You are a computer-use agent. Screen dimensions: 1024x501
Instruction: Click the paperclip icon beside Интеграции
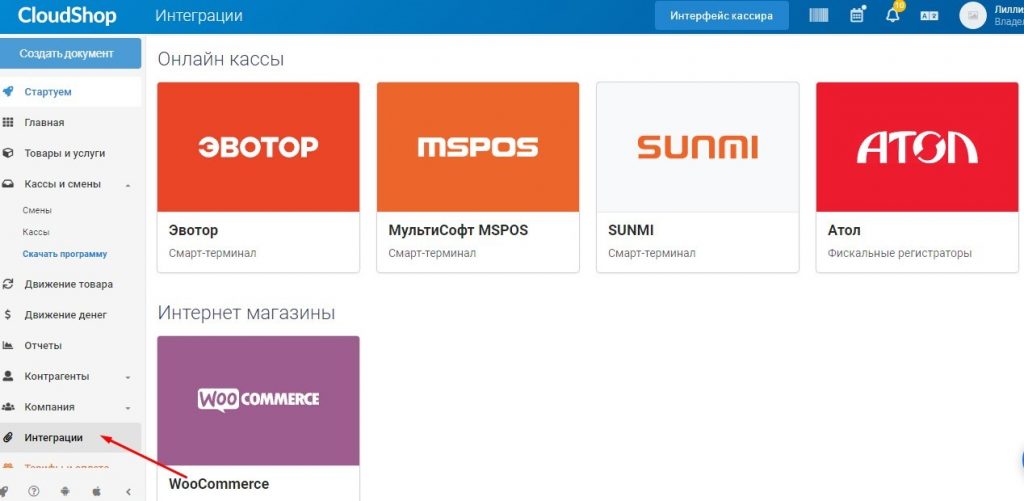pos(8,438)
